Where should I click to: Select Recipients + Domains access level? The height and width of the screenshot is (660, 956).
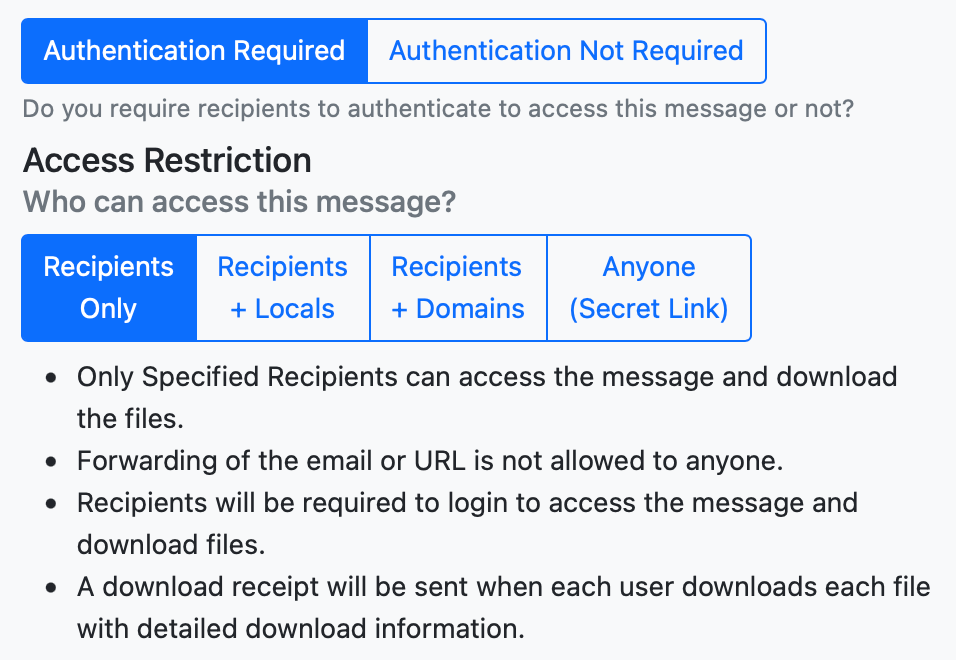click(x=457, y=288)
